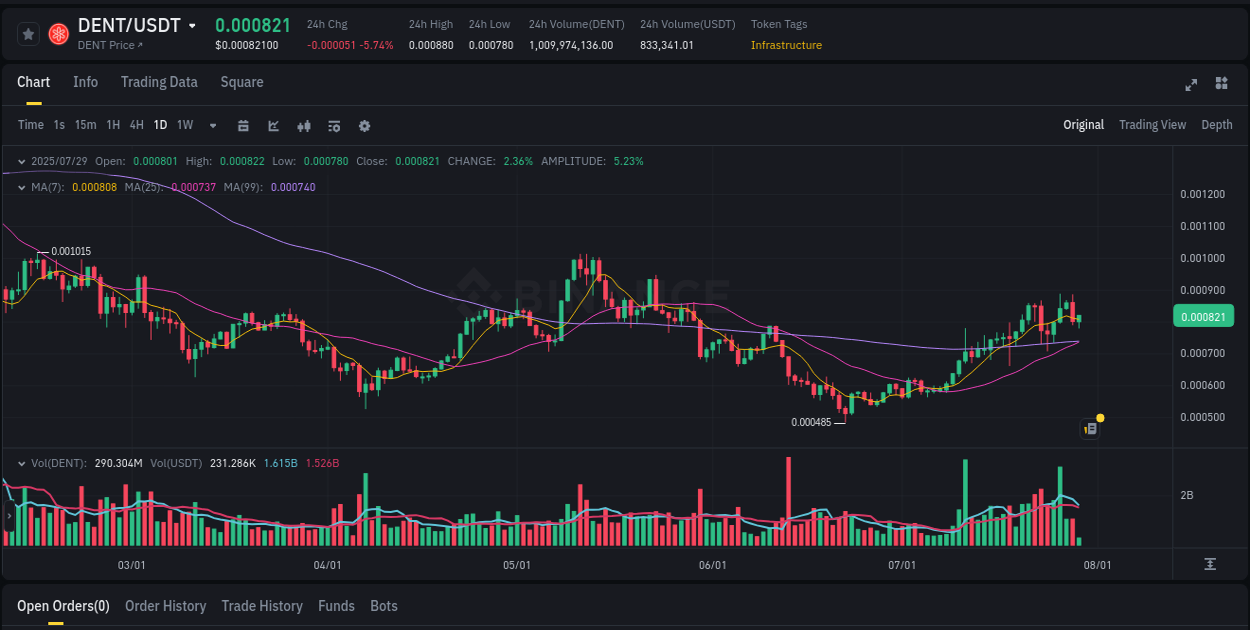
Task: Open the indicators list icon
Action: (x=333, y=126)
